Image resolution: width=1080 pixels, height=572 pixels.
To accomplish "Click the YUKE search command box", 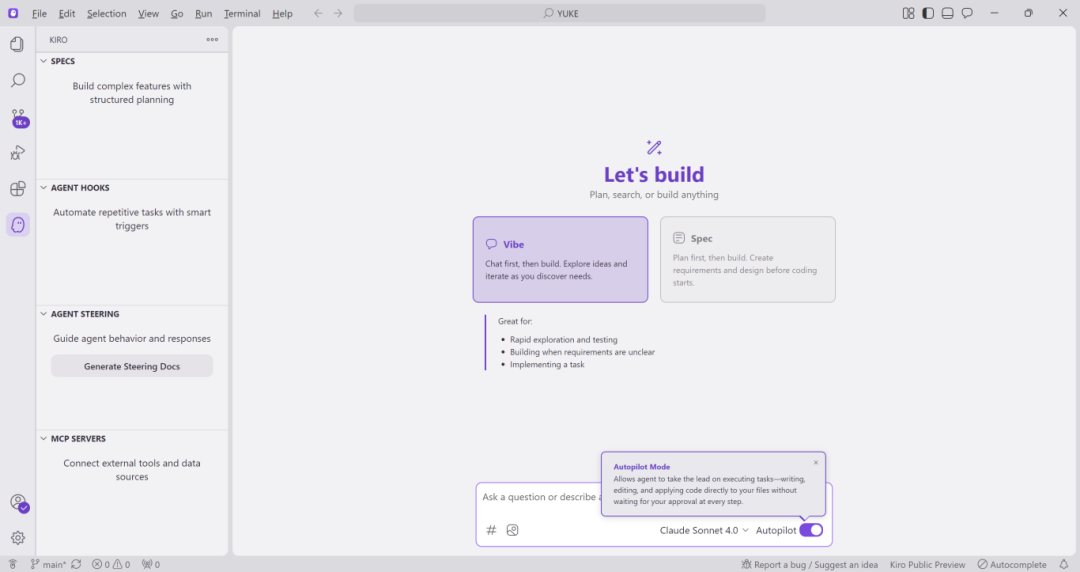I will pos(559,13).
